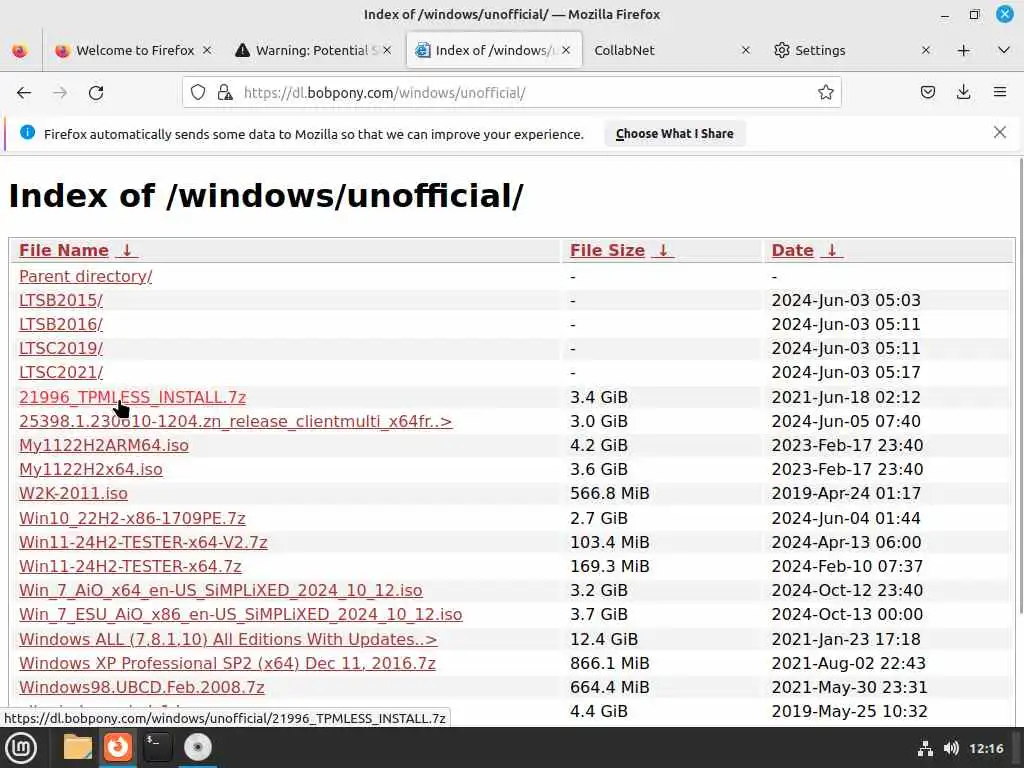The height and width of the screenshot is (768, 1024).
Task: Open the downloads panel
Action: [963, 93]
